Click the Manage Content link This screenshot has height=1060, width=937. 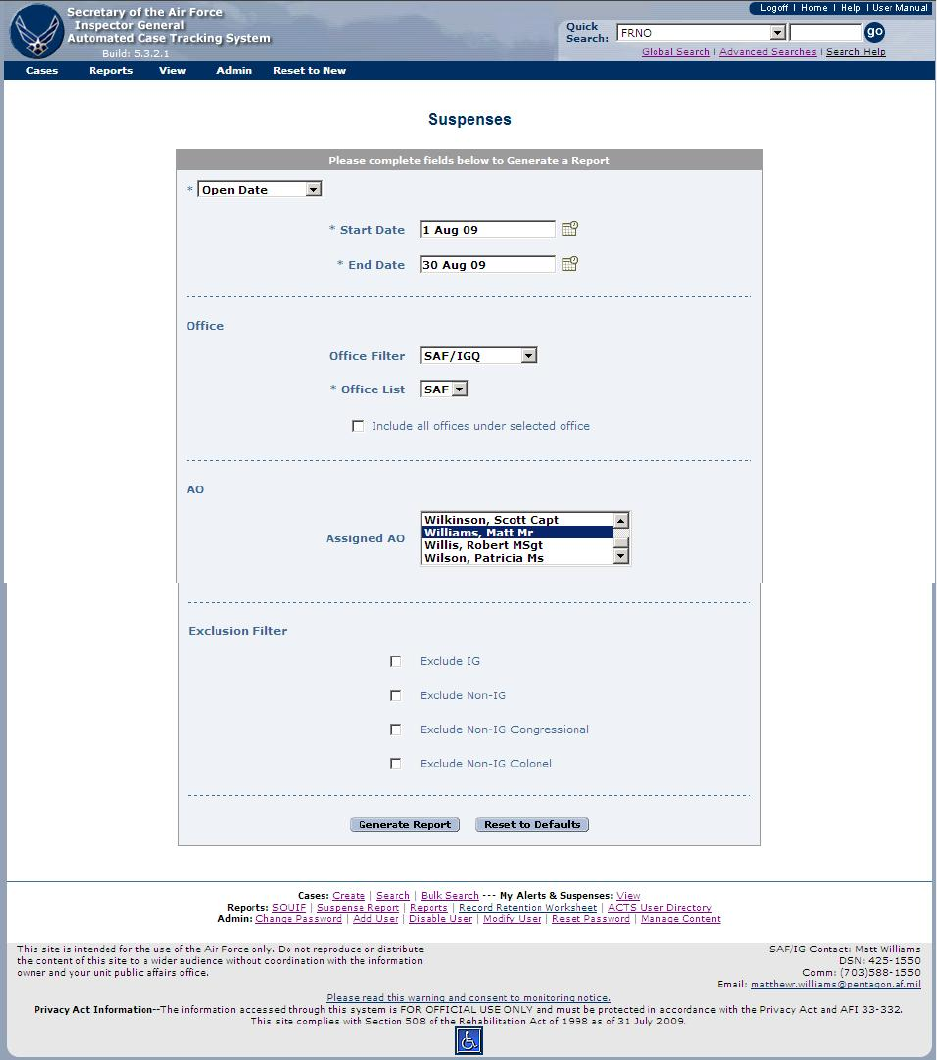click(x=681, y=919)
